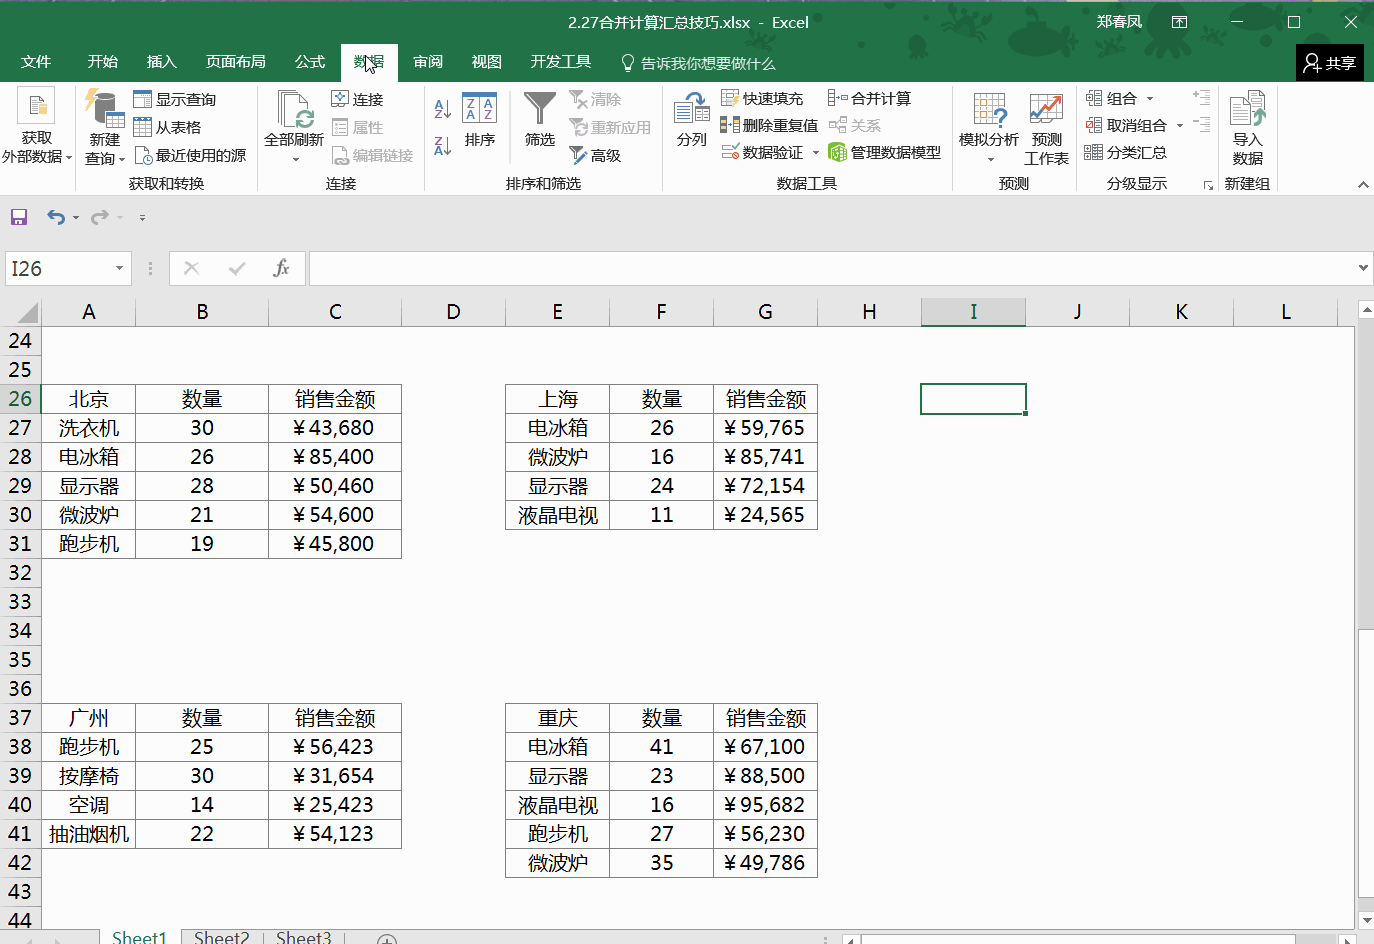Click Share (共享) button
The image size is (1374, 944).
(1330, 63)
